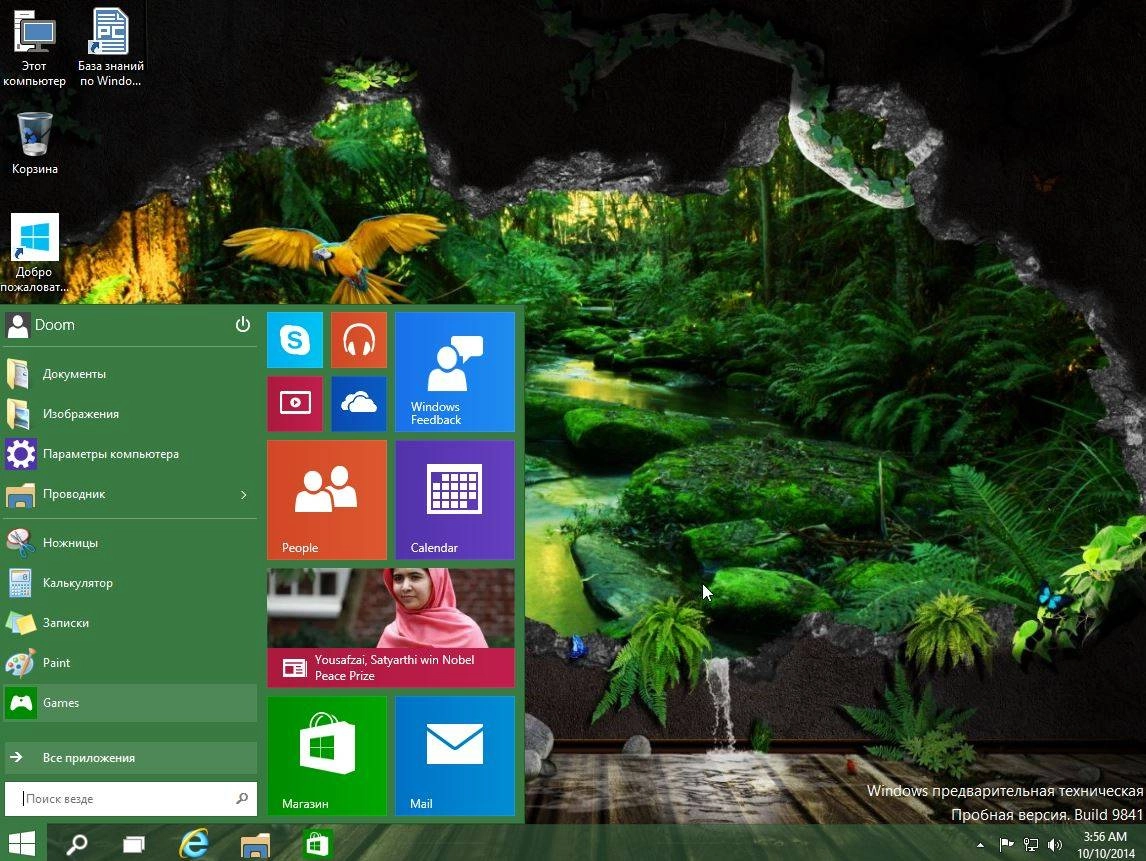Image resolution: width=1146 pixels, height=861 pixels.
Task: Open the OneDrive cloud tile
Action: coord(359,403)
